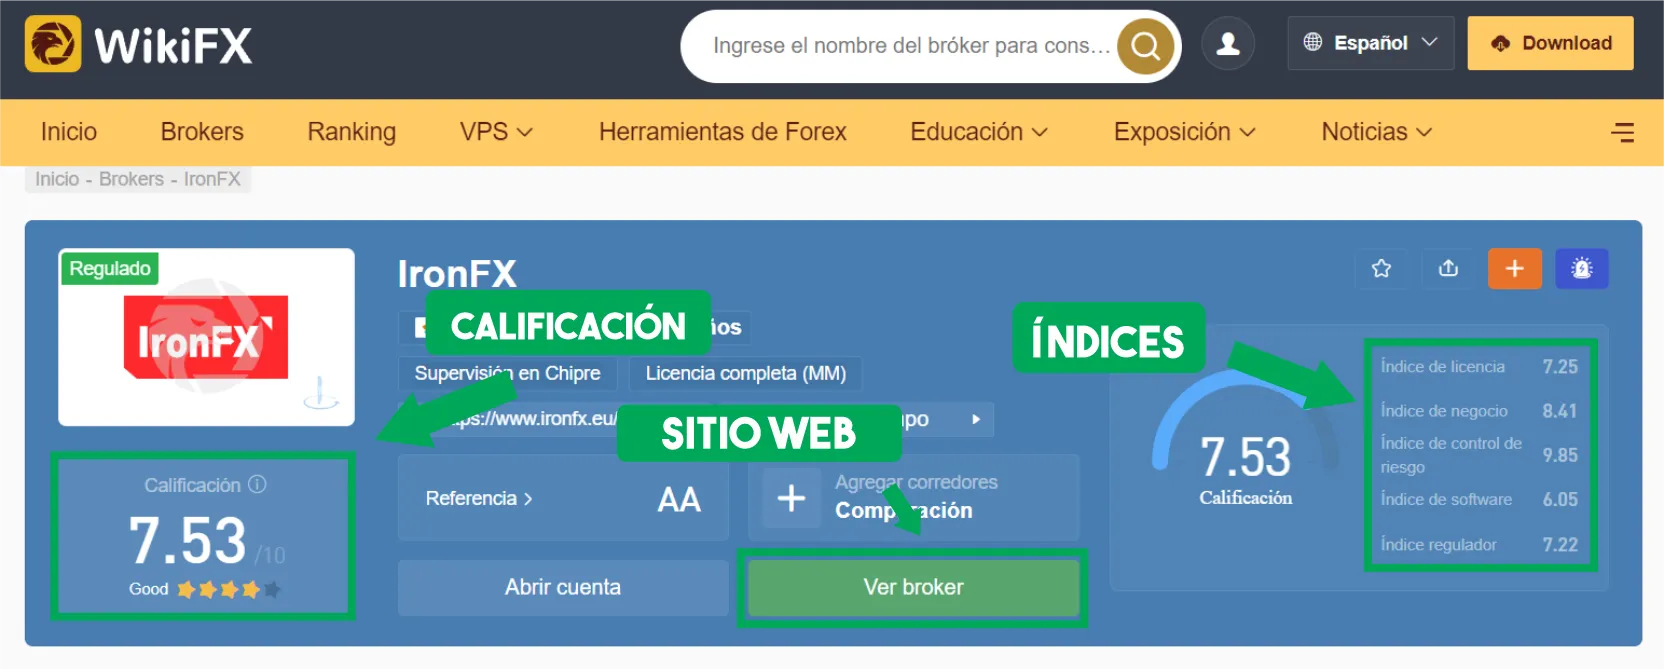This screenshot has width=1664, height=669.
Task: Click Índice de licencia 7.25 row
Action: 1479,366
